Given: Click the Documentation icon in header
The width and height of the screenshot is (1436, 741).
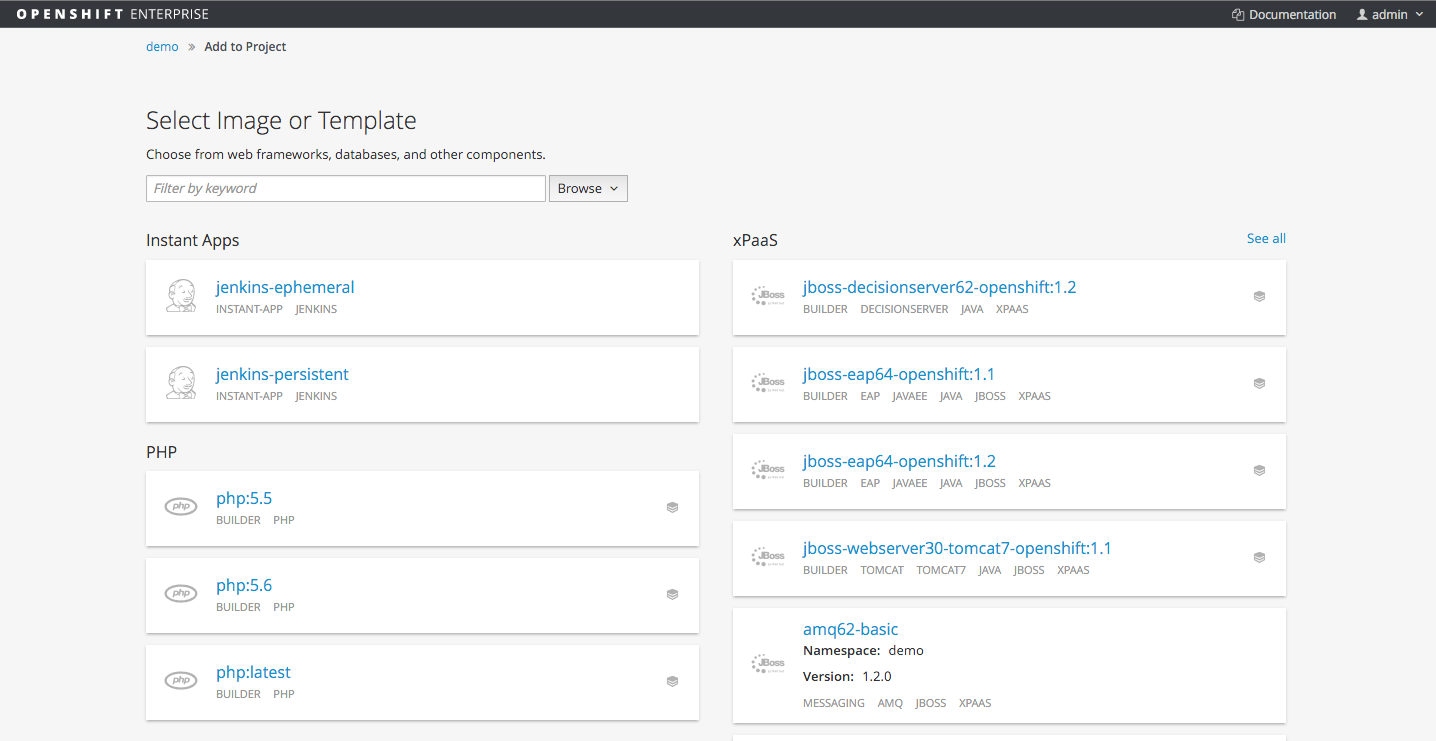Looking at the screenshot, I should 1238,15.
